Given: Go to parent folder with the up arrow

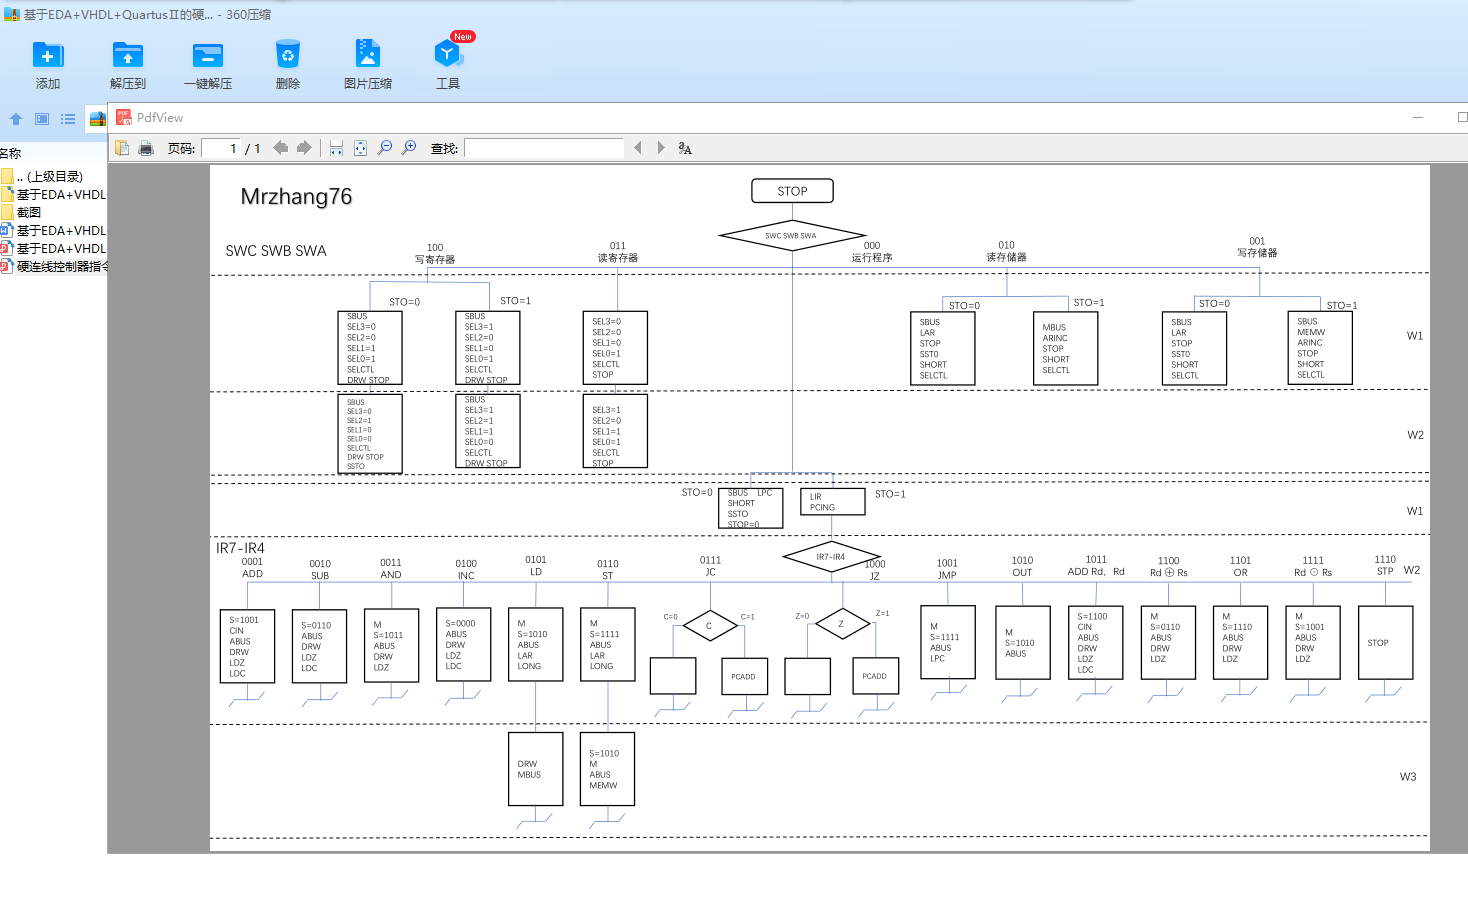Looking at the screenshot, I should point(15,118).
